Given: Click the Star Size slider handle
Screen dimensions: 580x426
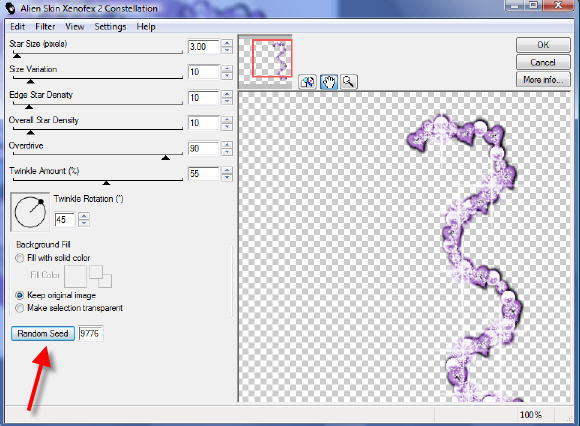Looking at the screenshot, I should pyautogui.click(x=17, y=55).
